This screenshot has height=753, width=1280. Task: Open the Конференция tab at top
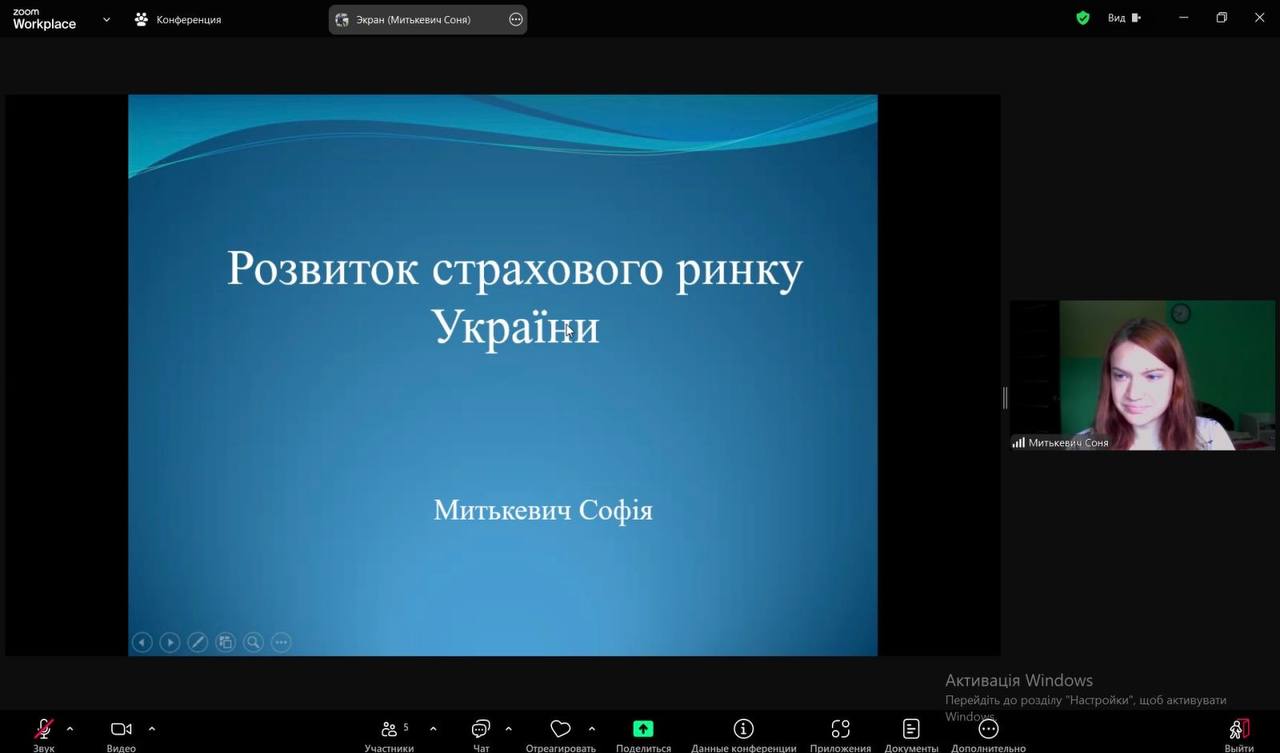pos(178,19)
